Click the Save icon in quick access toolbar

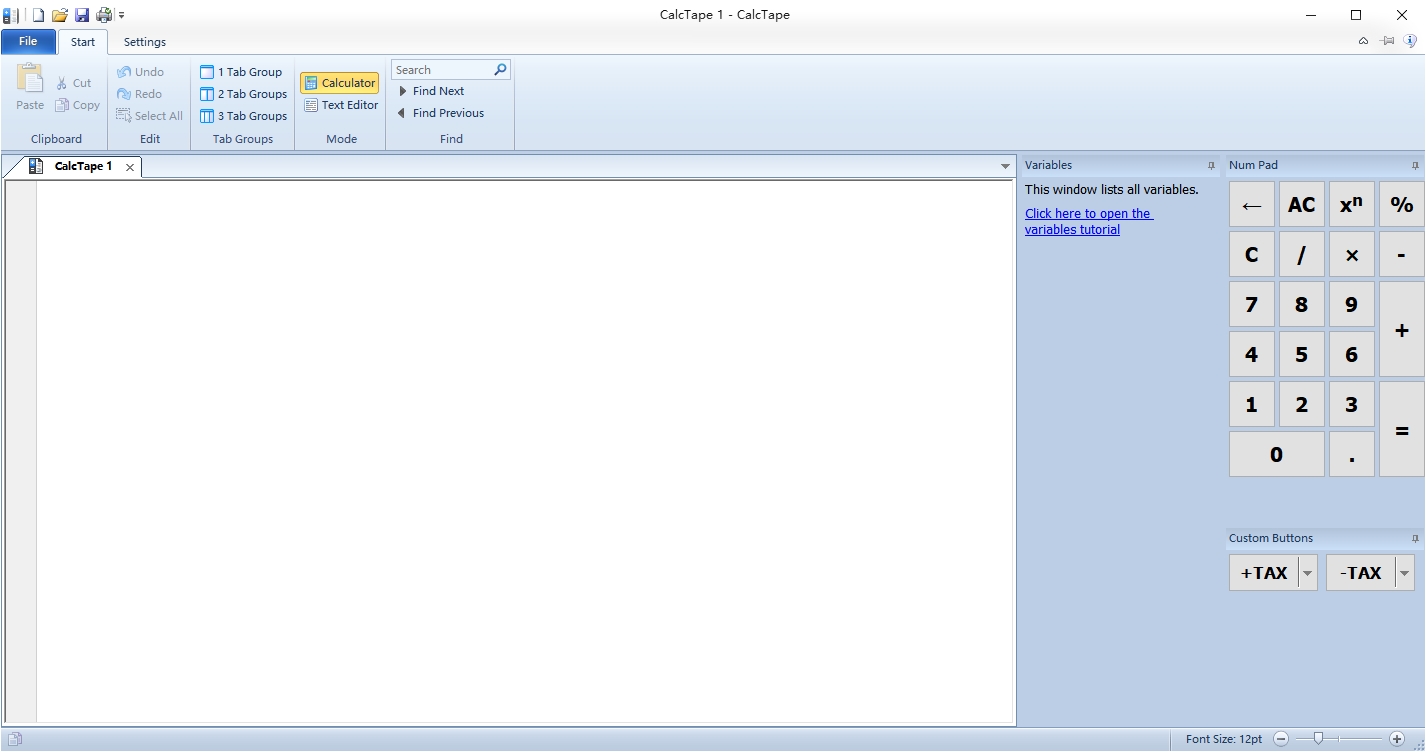(x=81, y=15)
